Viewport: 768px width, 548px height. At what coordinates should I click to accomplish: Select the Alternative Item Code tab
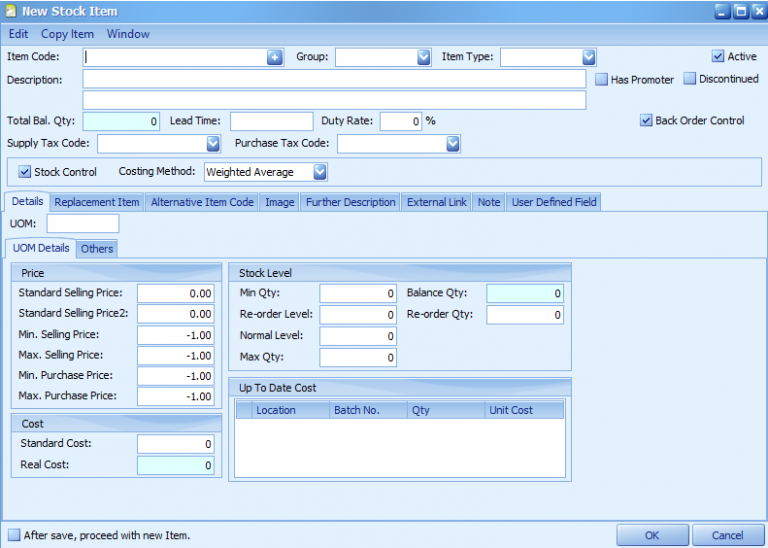[x=202, y=202]
